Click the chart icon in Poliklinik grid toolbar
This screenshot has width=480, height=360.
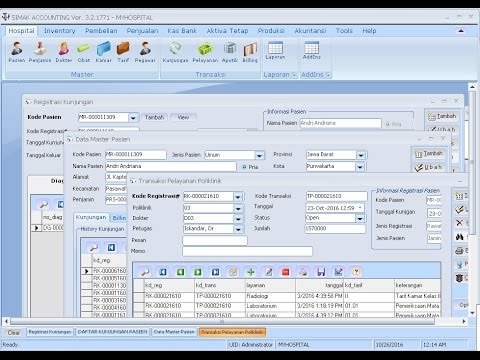[x=338, y=272]
